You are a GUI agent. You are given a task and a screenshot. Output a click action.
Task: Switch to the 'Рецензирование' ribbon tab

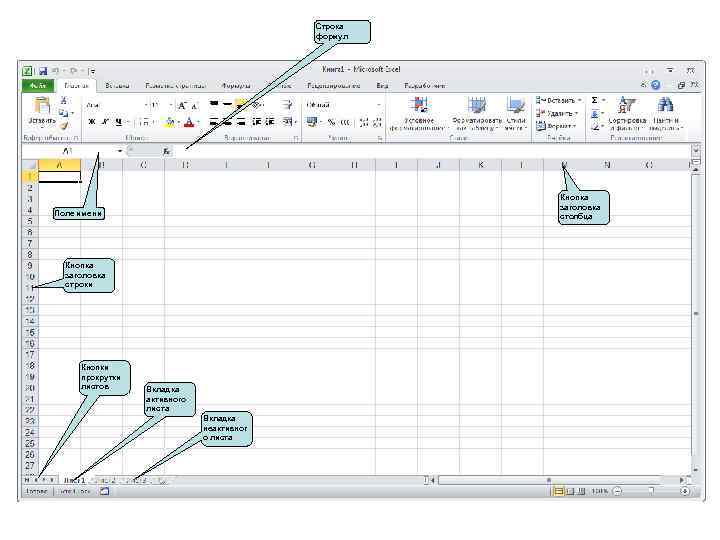point(333,85)
